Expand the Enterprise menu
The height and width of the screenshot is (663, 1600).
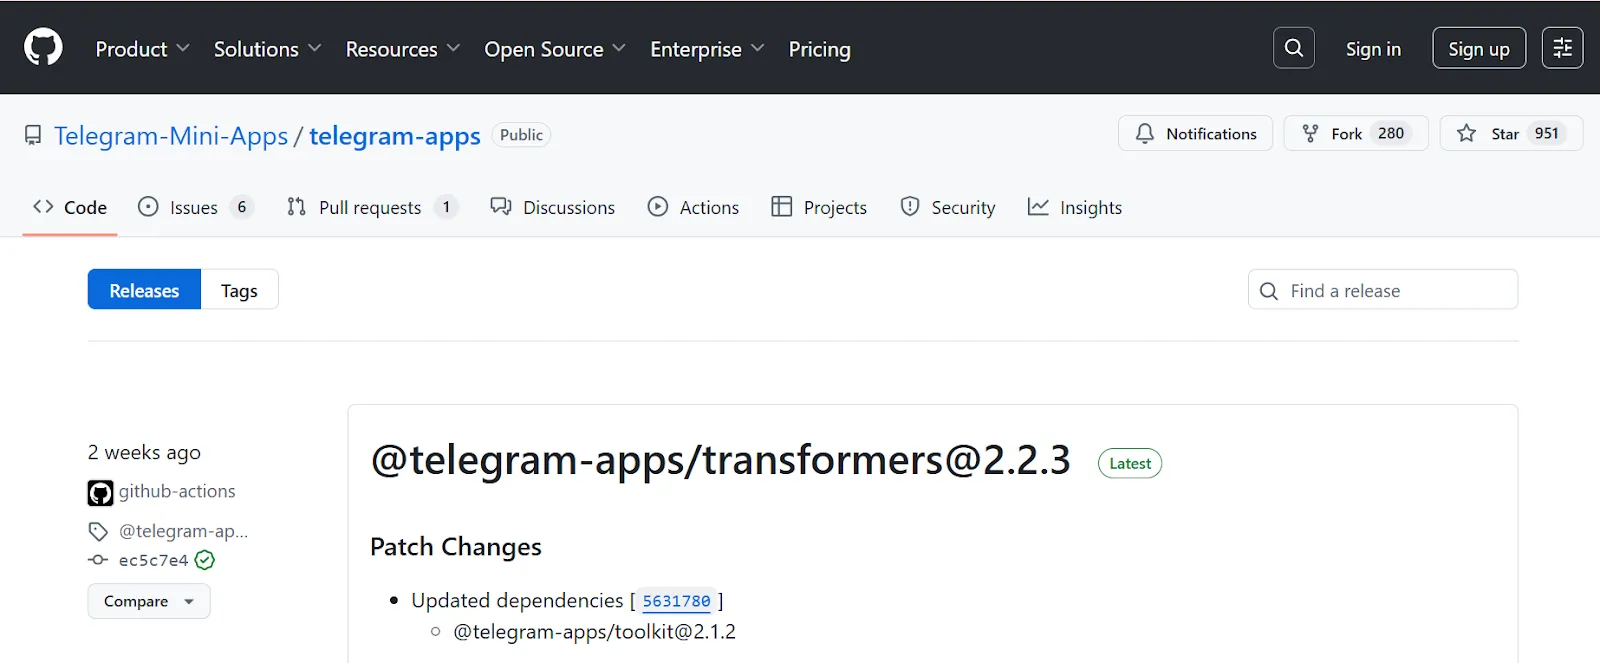(x=707, y=49)
